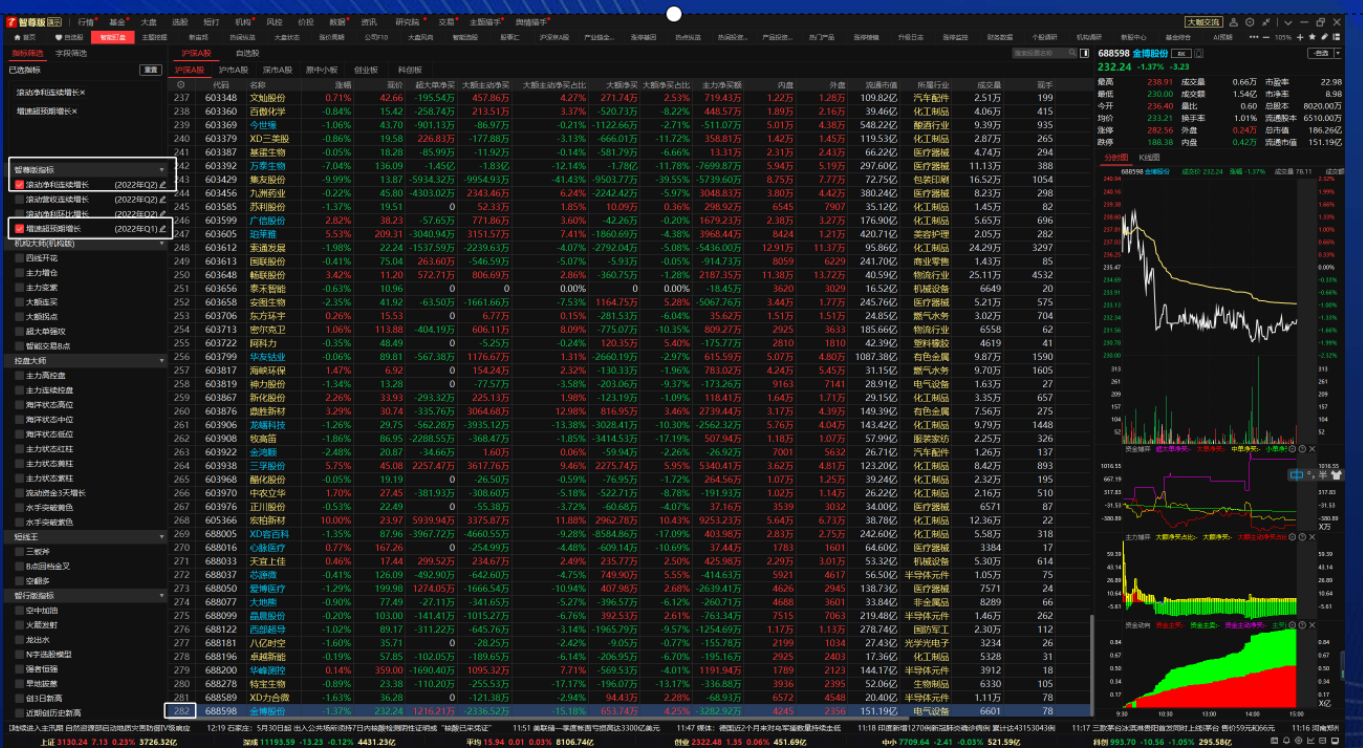Open the 一色选 dropdown arrow
This screenshot has width=1363, height=748.
pos(1337,53)
